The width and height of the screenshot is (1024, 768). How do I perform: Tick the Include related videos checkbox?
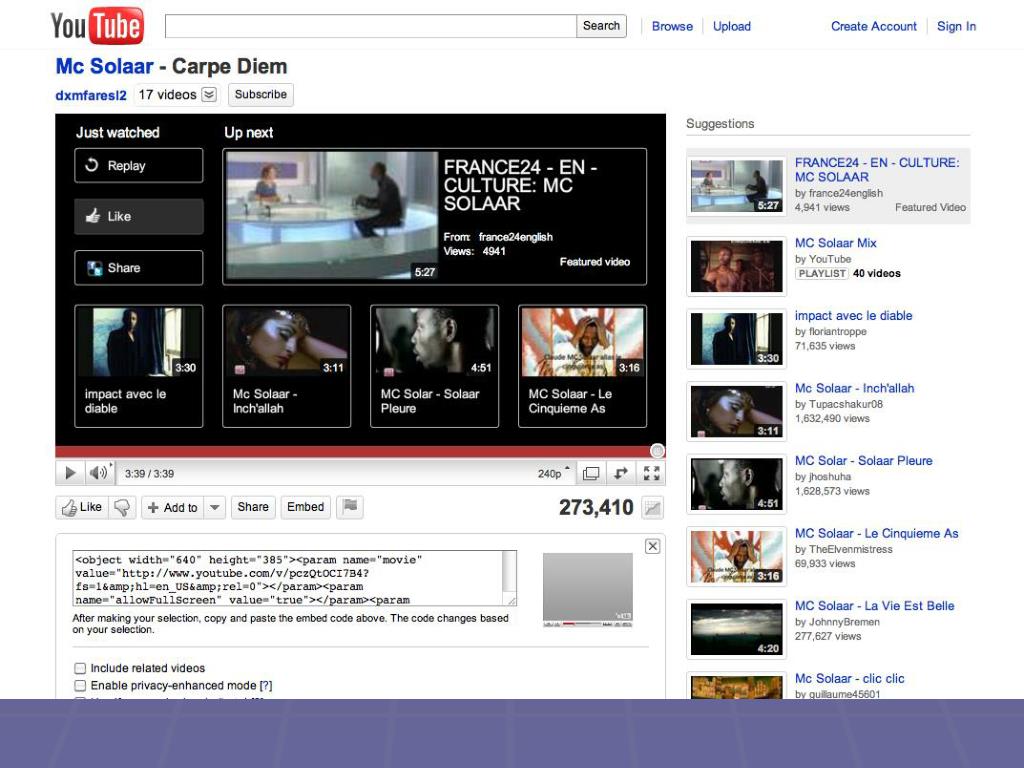(x=80, y=668)
